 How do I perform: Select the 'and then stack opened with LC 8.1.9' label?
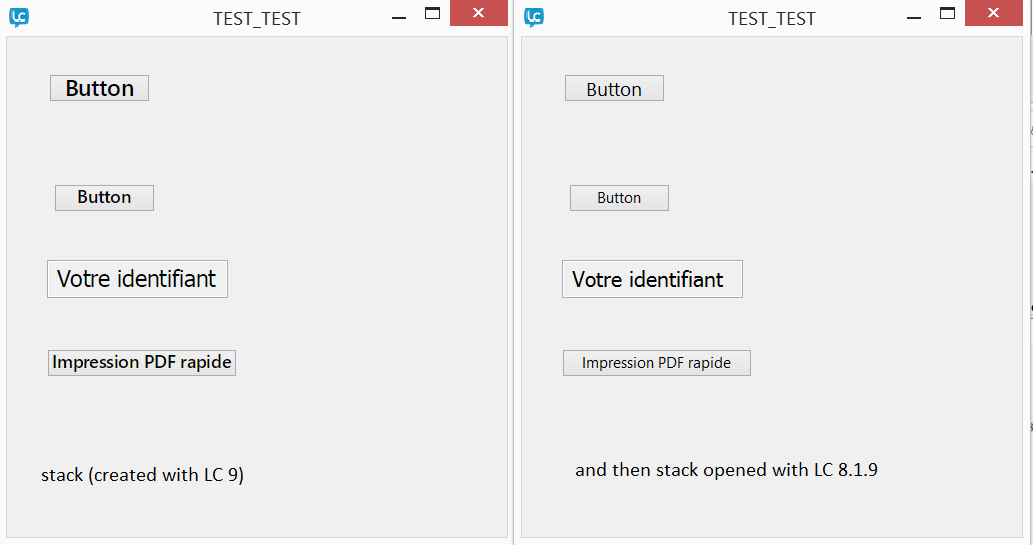(726, 470)
